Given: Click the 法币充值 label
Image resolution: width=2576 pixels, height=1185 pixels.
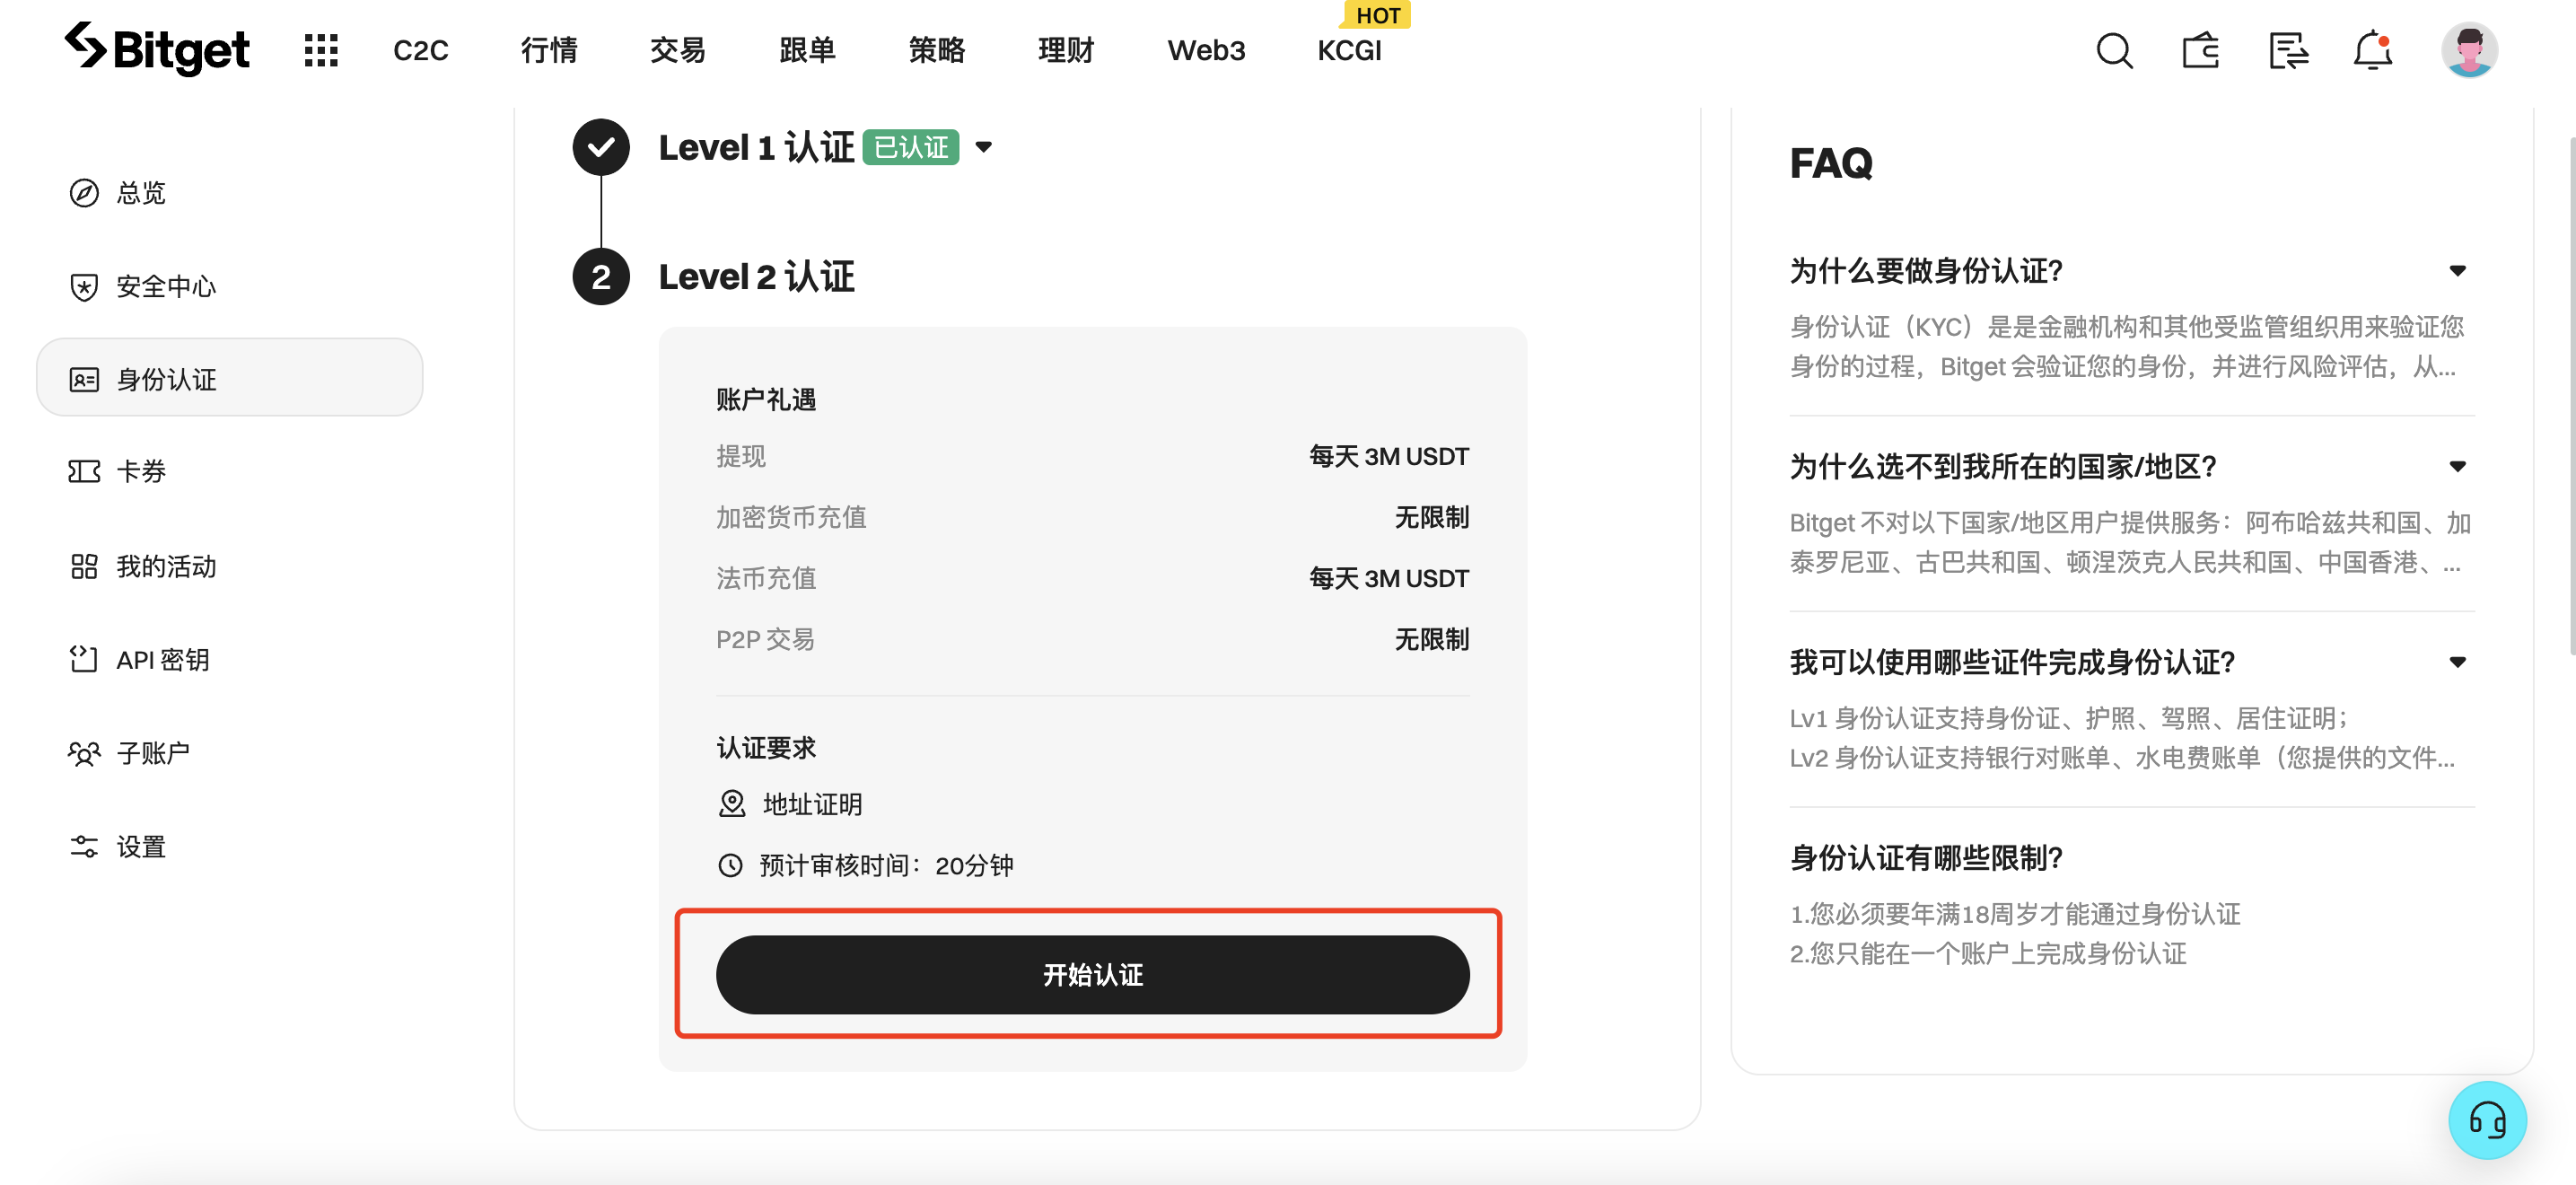Looking at the screenshot, I should pyautogui.click(x=766, y=578).
